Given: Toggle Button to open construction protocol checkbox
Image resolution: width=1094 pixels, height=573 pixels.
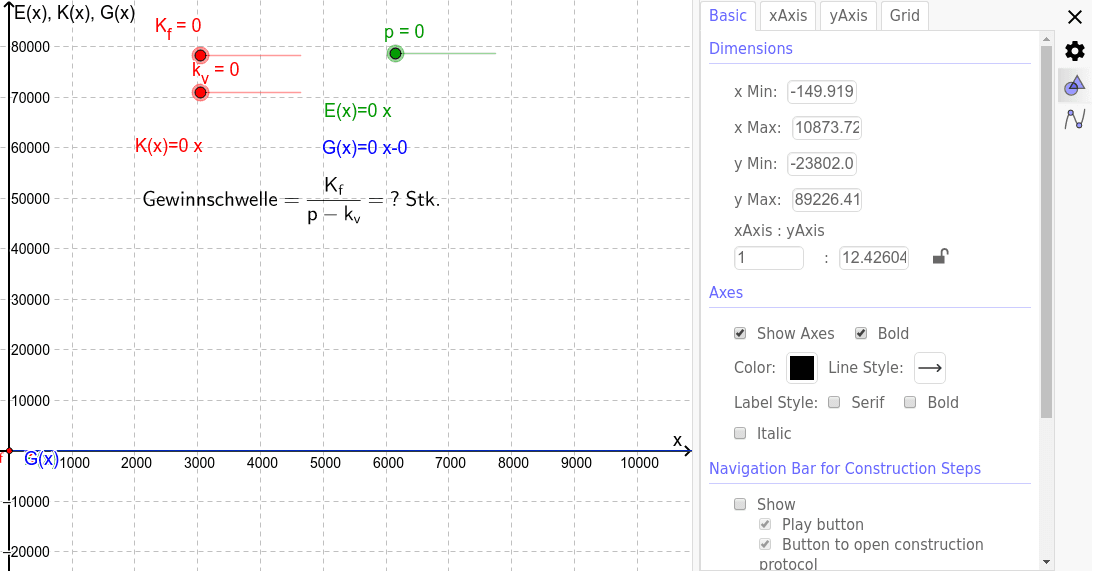Looking at the screenshot, I should [x=765, y=544].
